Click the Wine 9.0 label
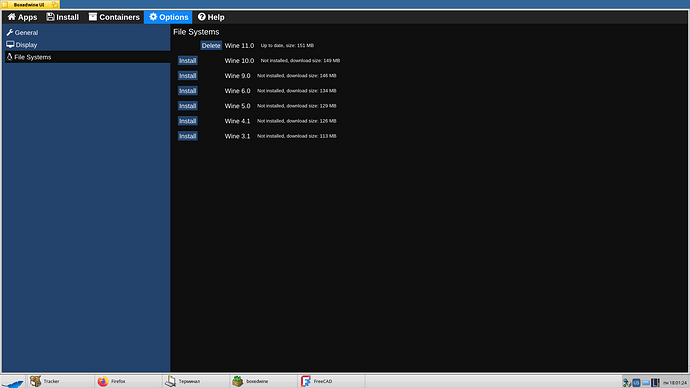This screenshot has width=690, height=388. point(237,76)
